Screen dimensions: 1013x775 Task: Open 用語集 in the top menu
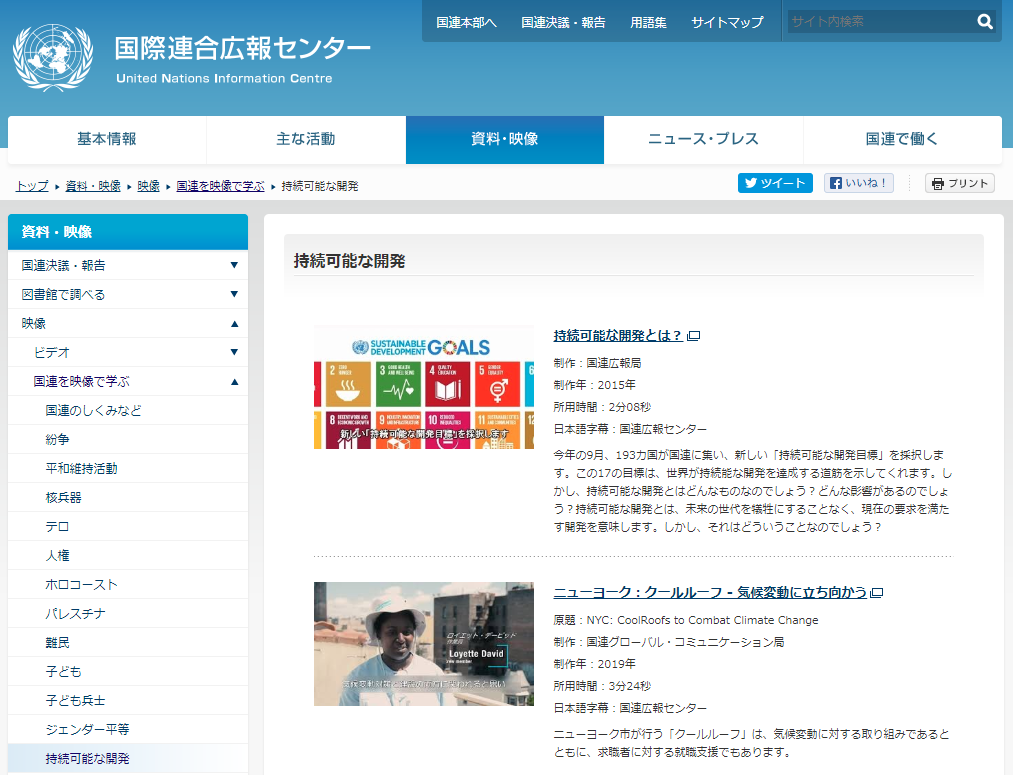tap(648, 23)
